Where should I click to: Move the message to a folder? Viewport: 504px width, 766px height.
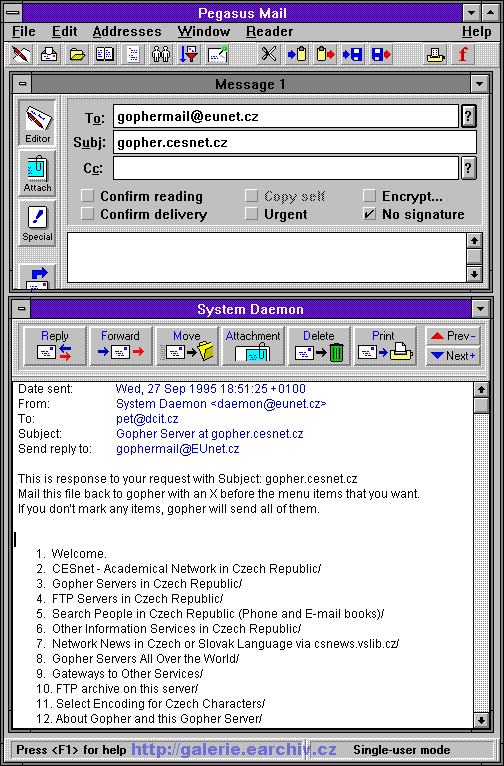pyautogui.click(x=187, y=346)
